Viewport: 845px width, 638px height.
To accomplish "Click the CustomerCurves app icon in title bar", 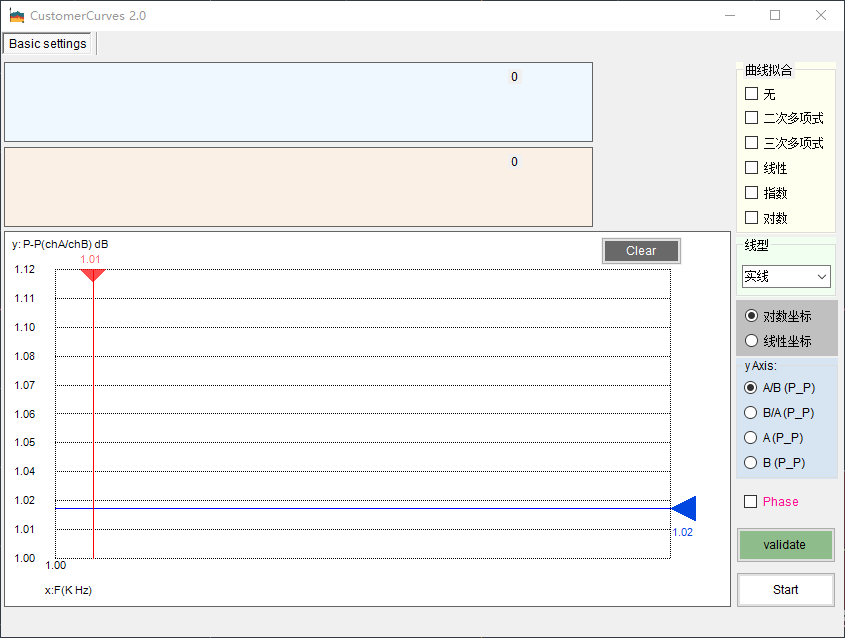I will 17,16.
